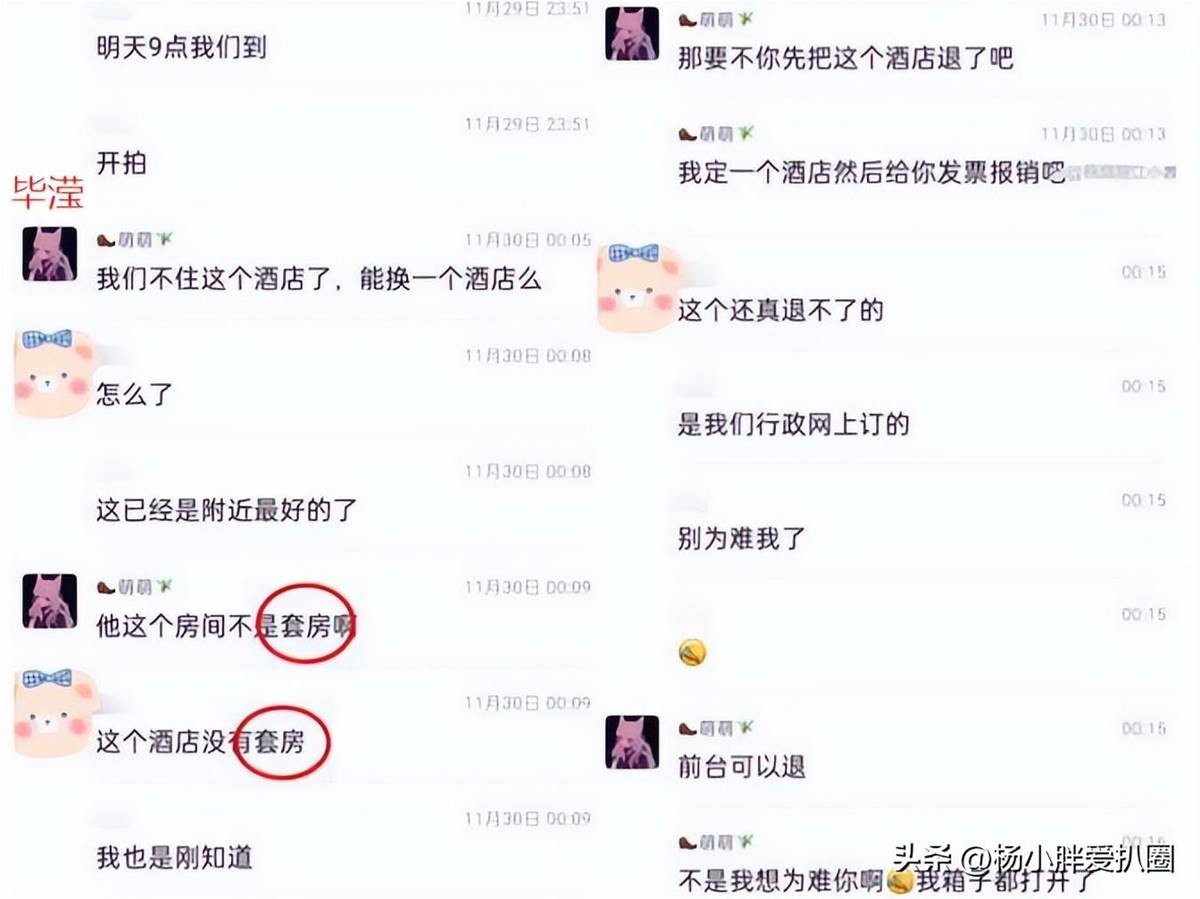Click purple avatar next to 前台可以退
Screen dimensions: 1200x899
(632, 742)
